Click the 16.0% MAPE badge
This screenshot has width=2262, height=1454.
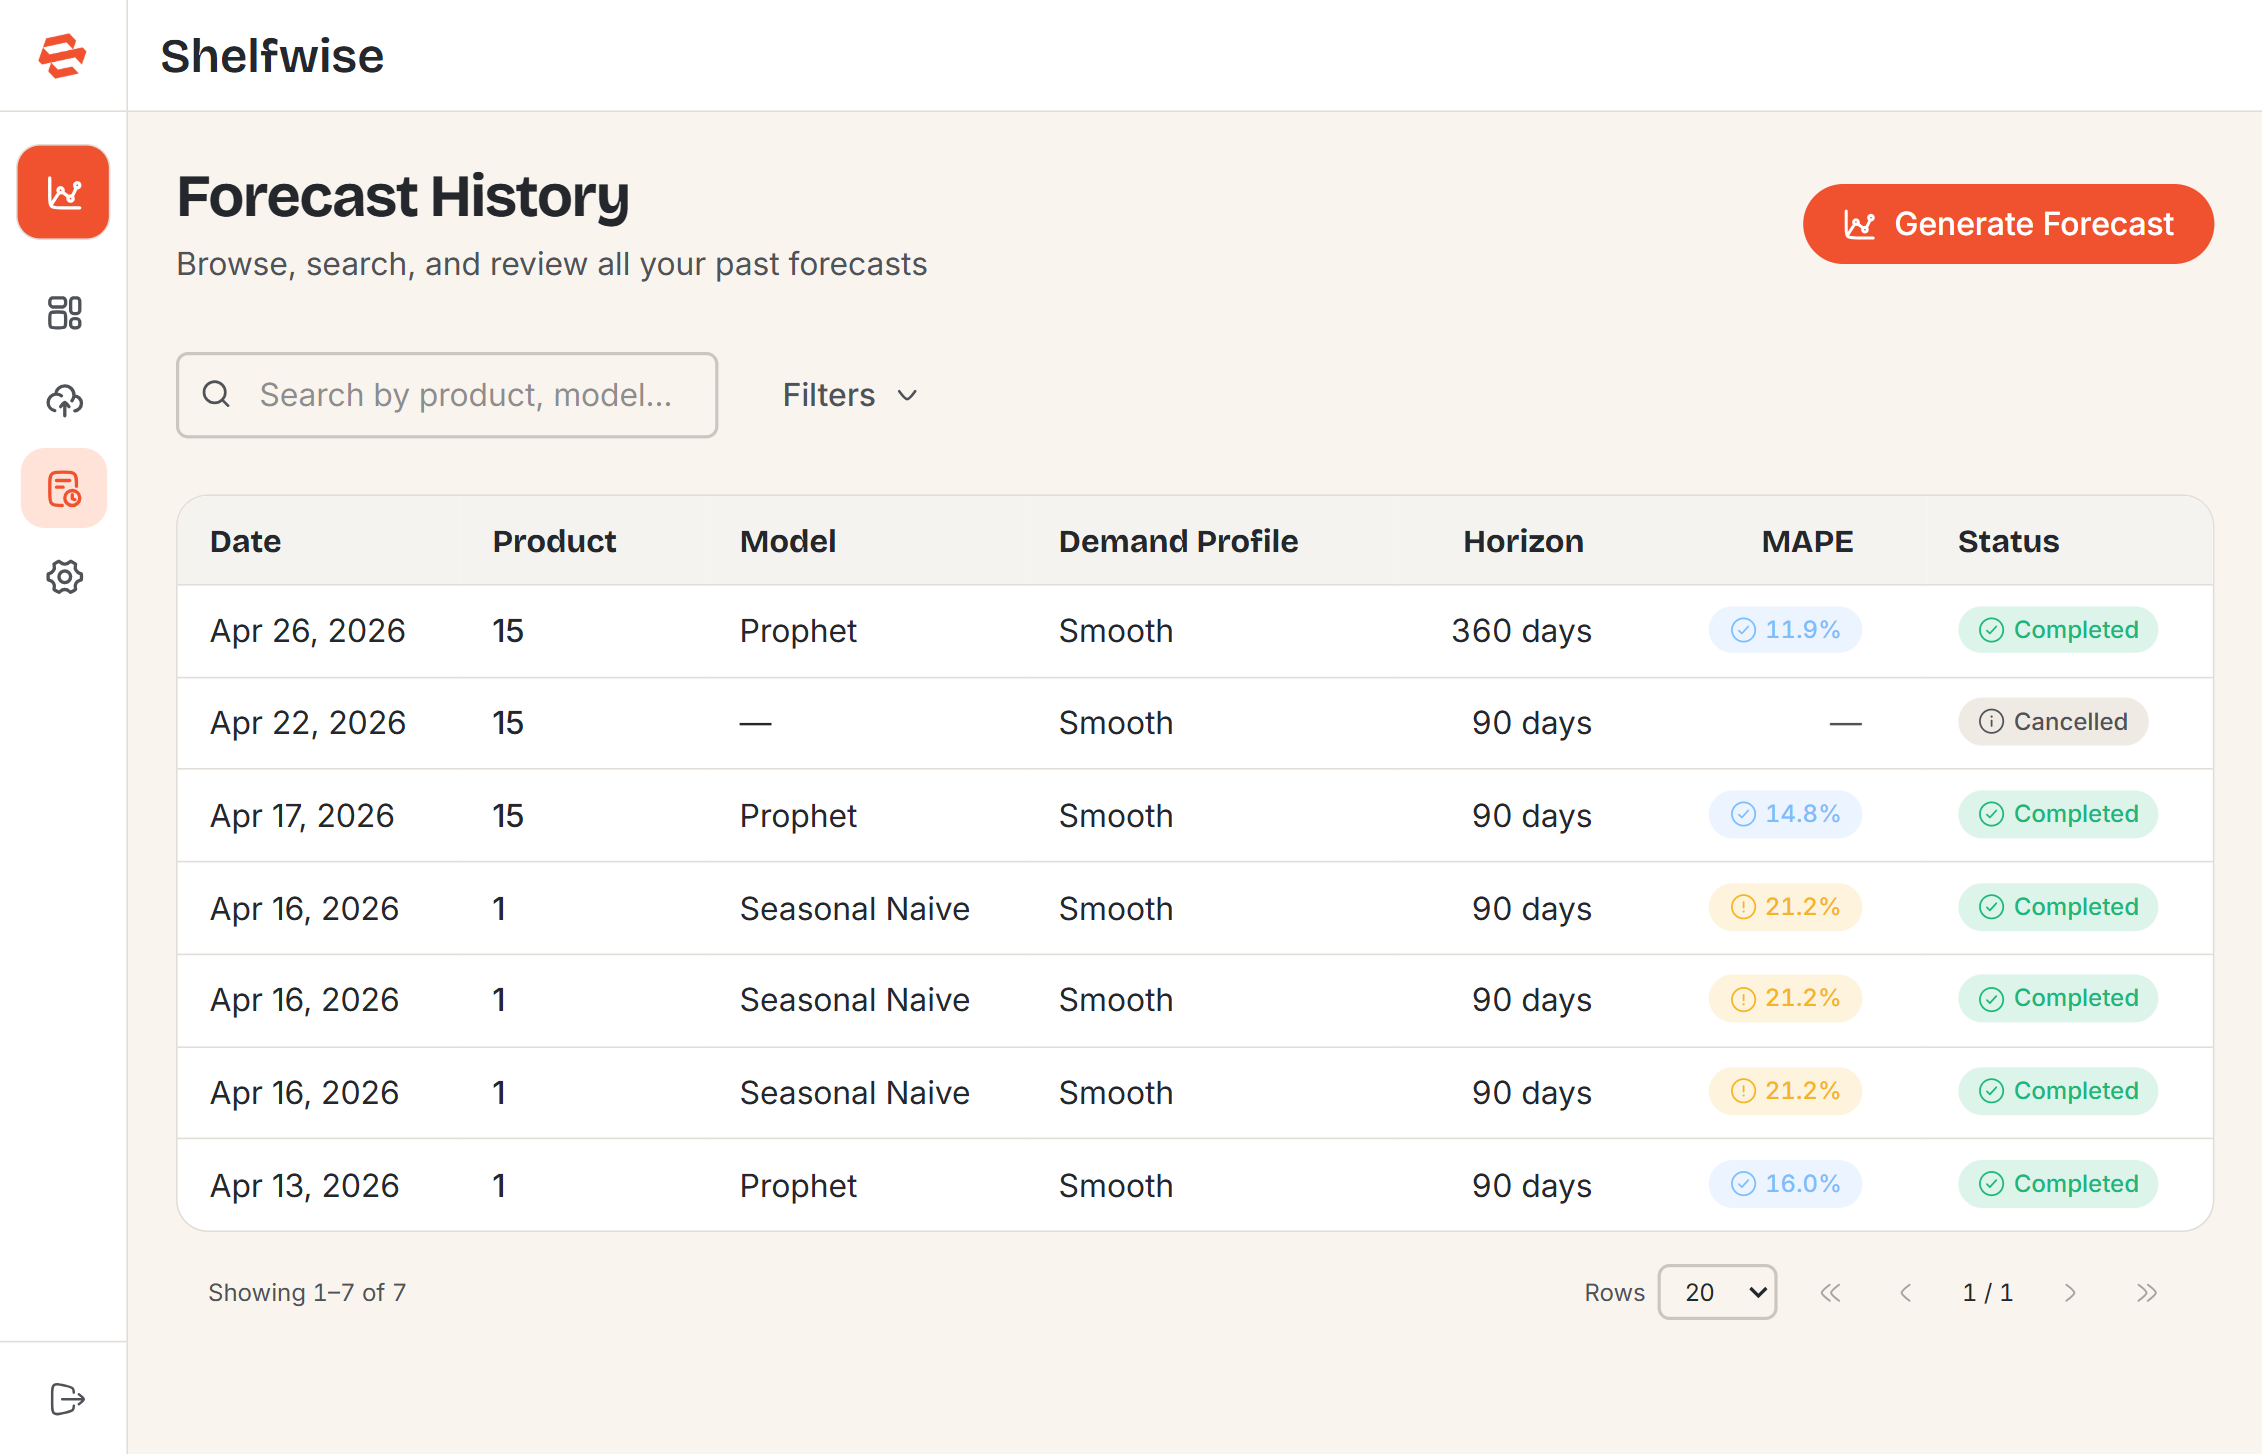[1785, 1184]
